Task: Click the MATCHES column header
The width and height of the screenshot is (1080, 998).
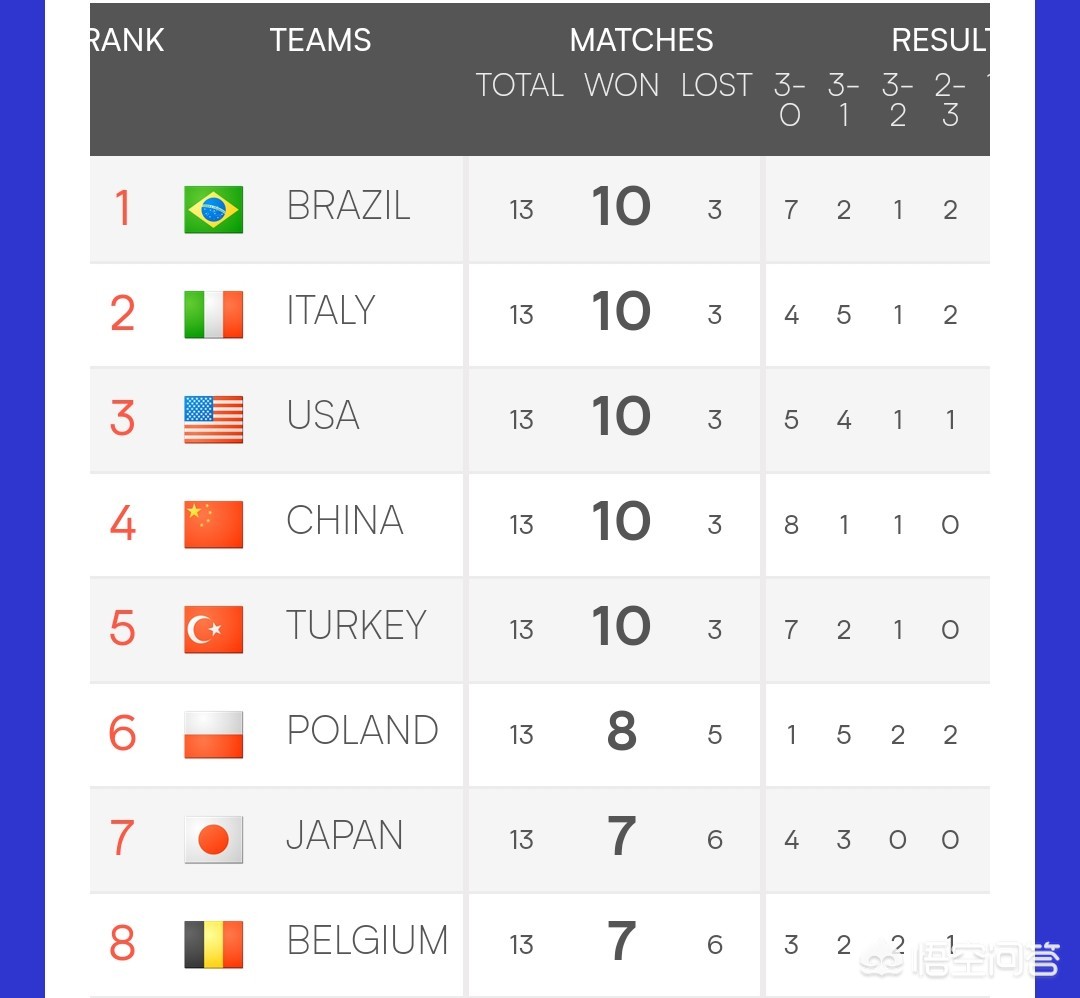Action: 641,40
